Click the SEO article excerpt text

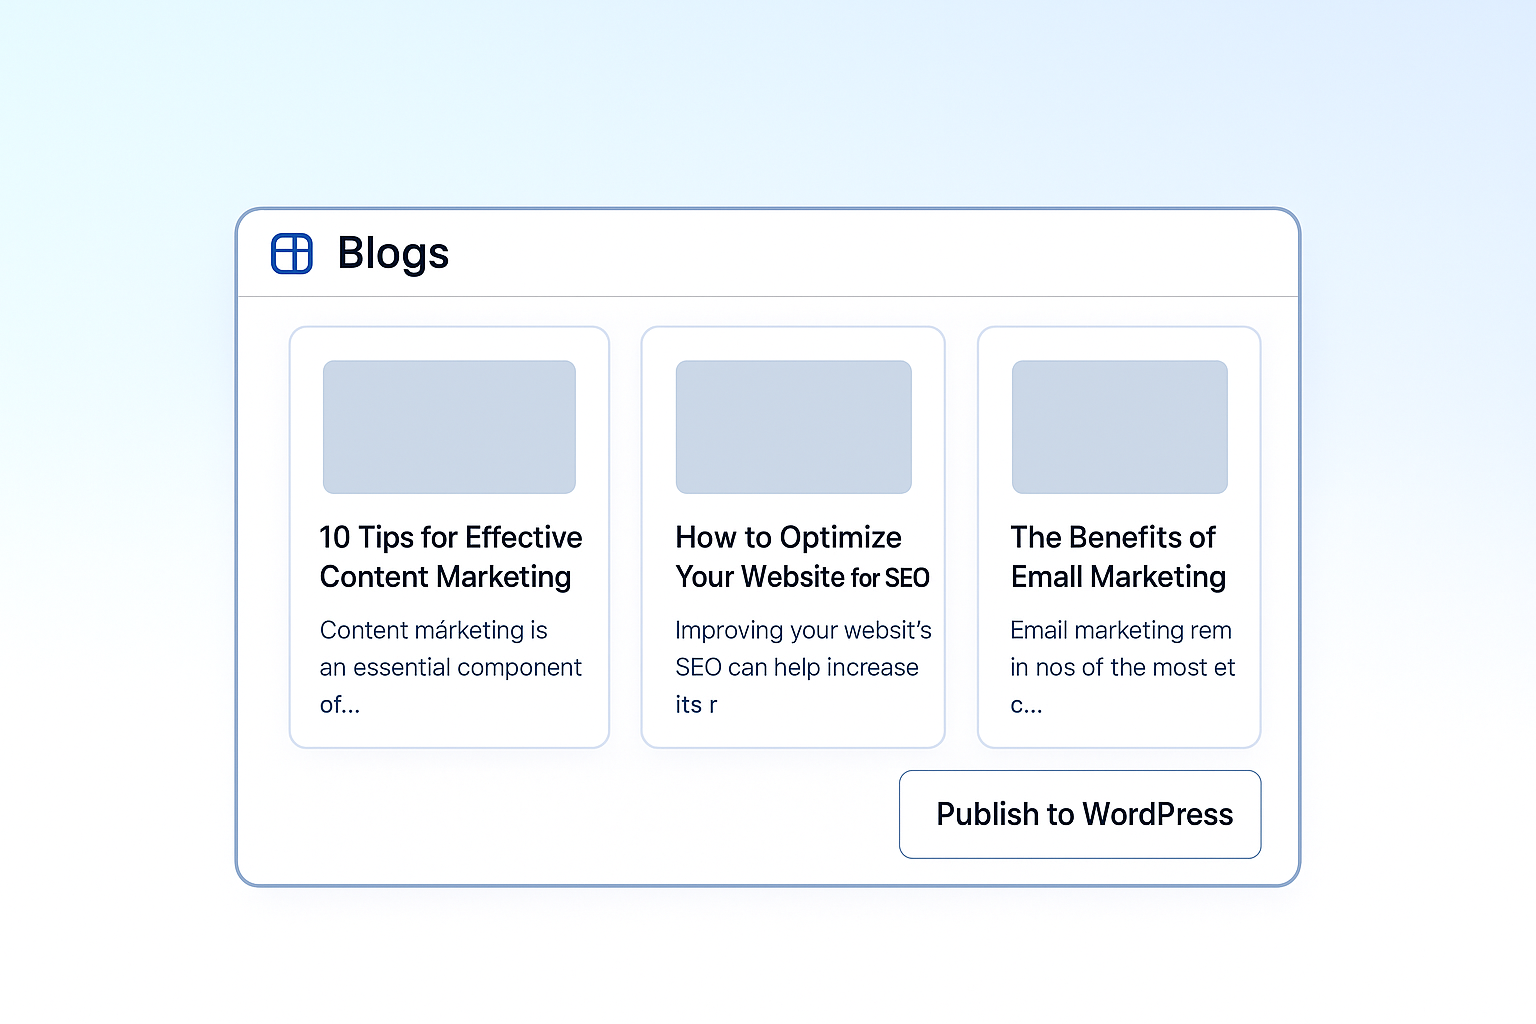(x=803, y=667)
